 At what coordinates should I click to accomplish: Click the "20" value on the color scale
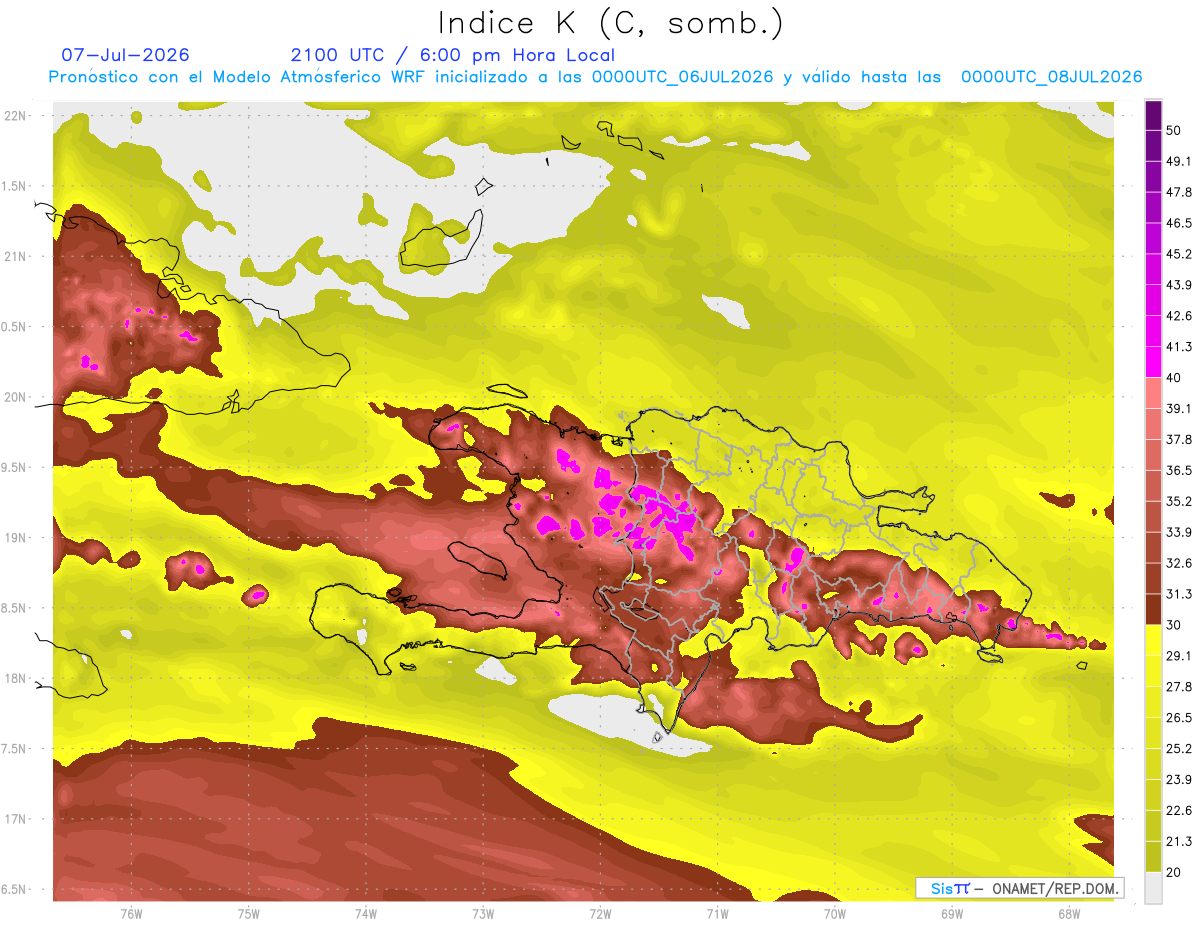[x=1174, y=871]
